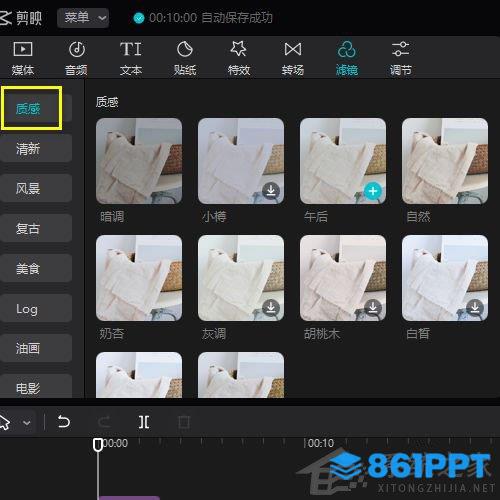Open the 调节 adjustment sliders icon
The height and width of the screenshot is (500, 500).
pyautogui.click(x=400, y=49)
